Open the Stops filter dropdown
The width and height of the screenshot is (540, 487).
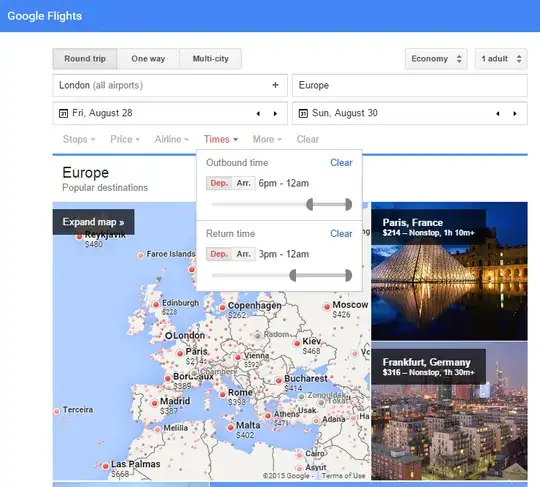pos(79,139)
